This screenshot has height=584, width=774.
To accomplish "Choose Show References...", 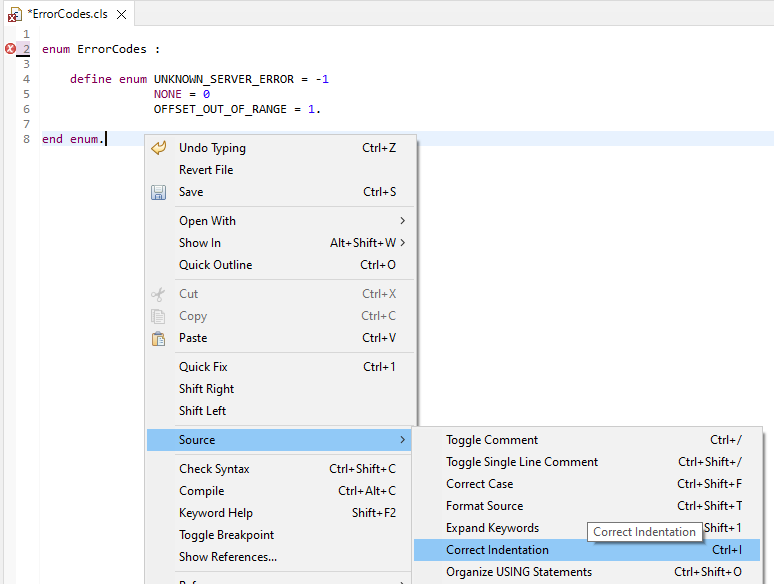I will click(x=281, y=557).
